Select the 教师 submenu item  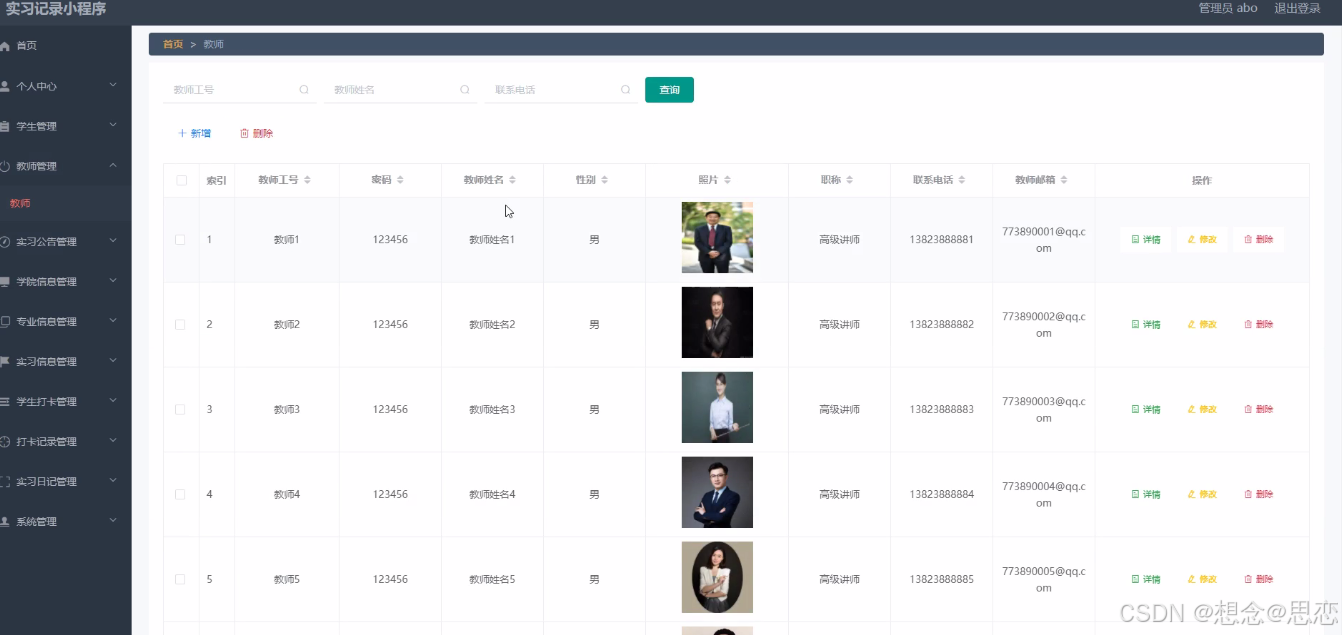[x=65, y=203]
